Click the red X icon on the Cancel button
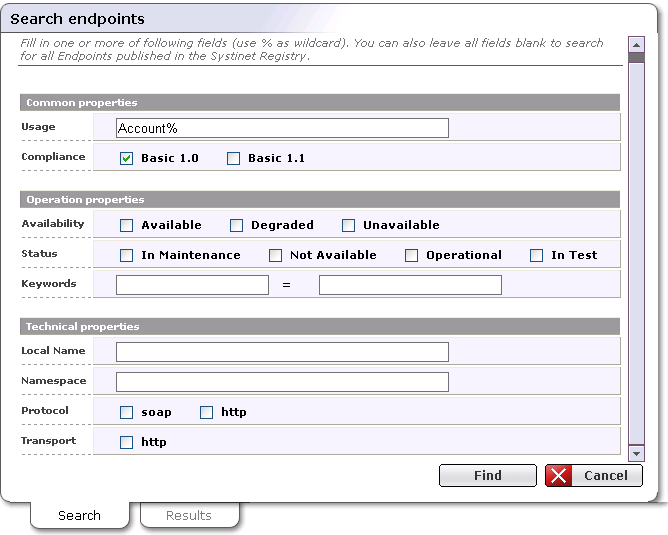668x535 pixels. tap(559, 475)
